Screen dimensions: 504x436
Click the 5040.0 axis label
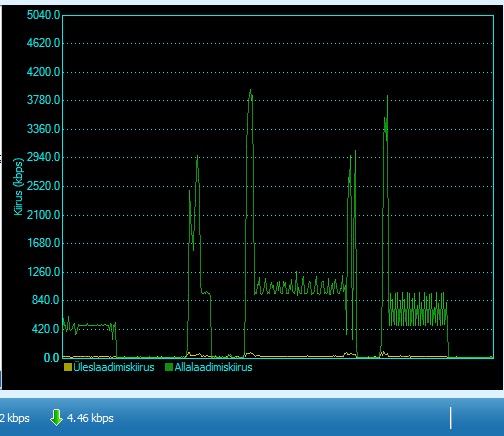click(43, 15)
